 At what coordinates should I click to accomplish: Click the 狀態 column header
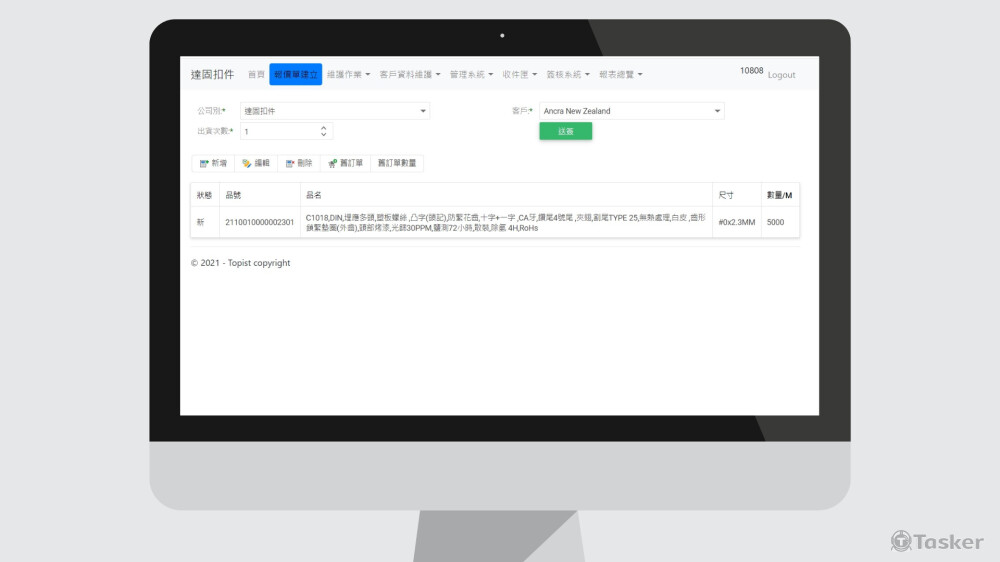point(205,195)
